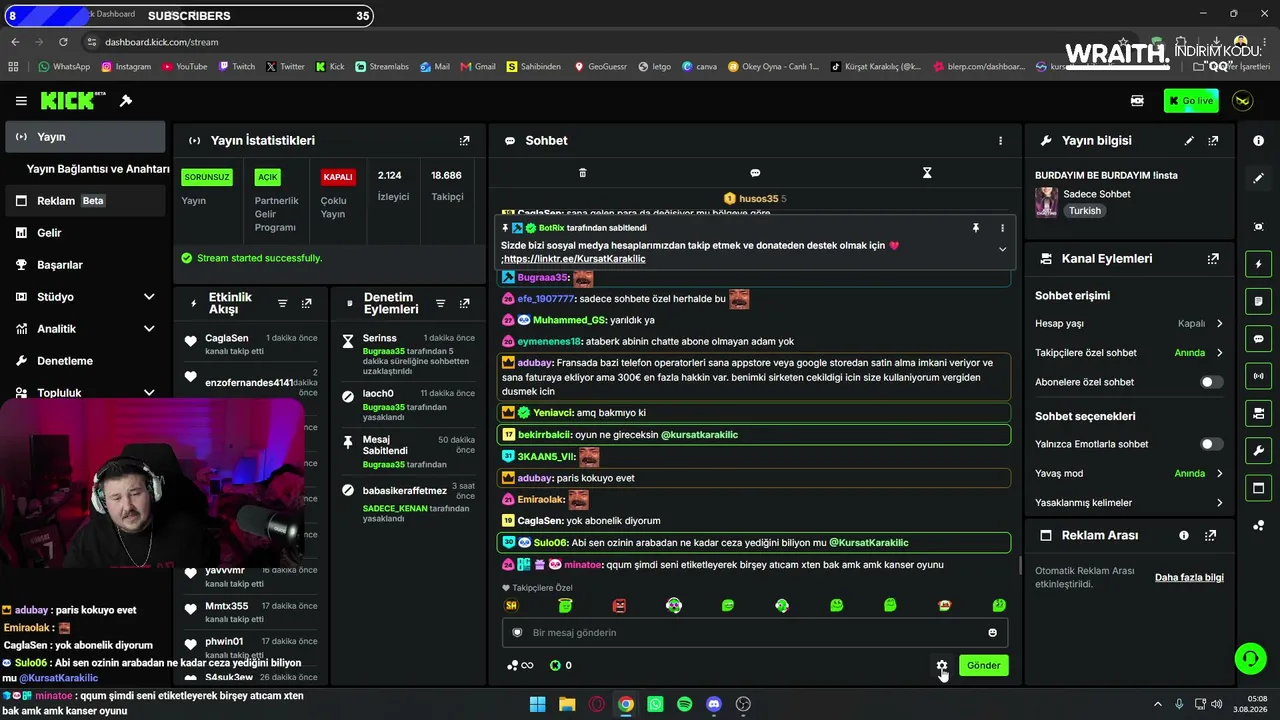The image size is (1280, 720).
Task: Unpin the BotRix pinned message
Action: [976, 228]
